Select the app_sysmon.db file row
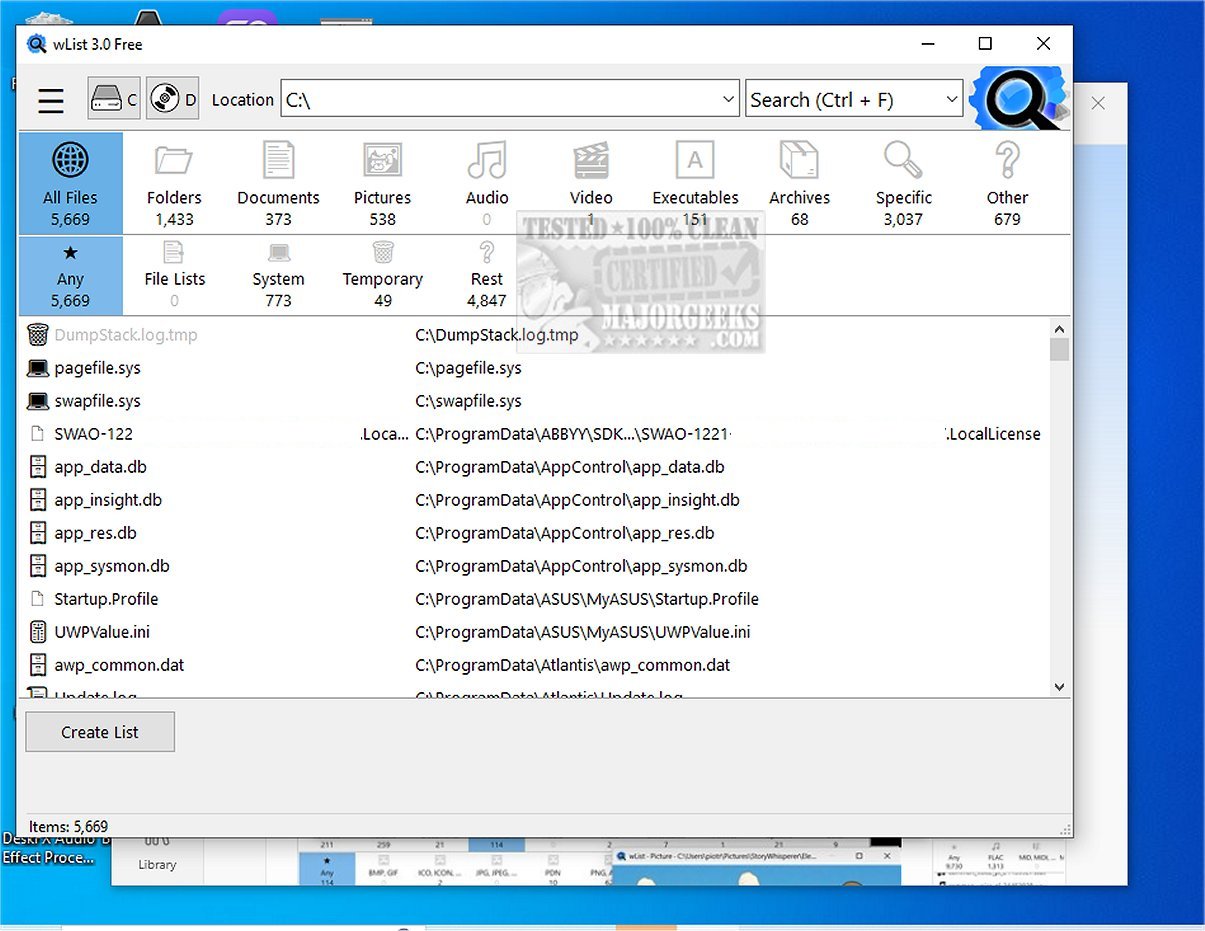The width and height of the screenshot is (1205, 931). [535, 566]
